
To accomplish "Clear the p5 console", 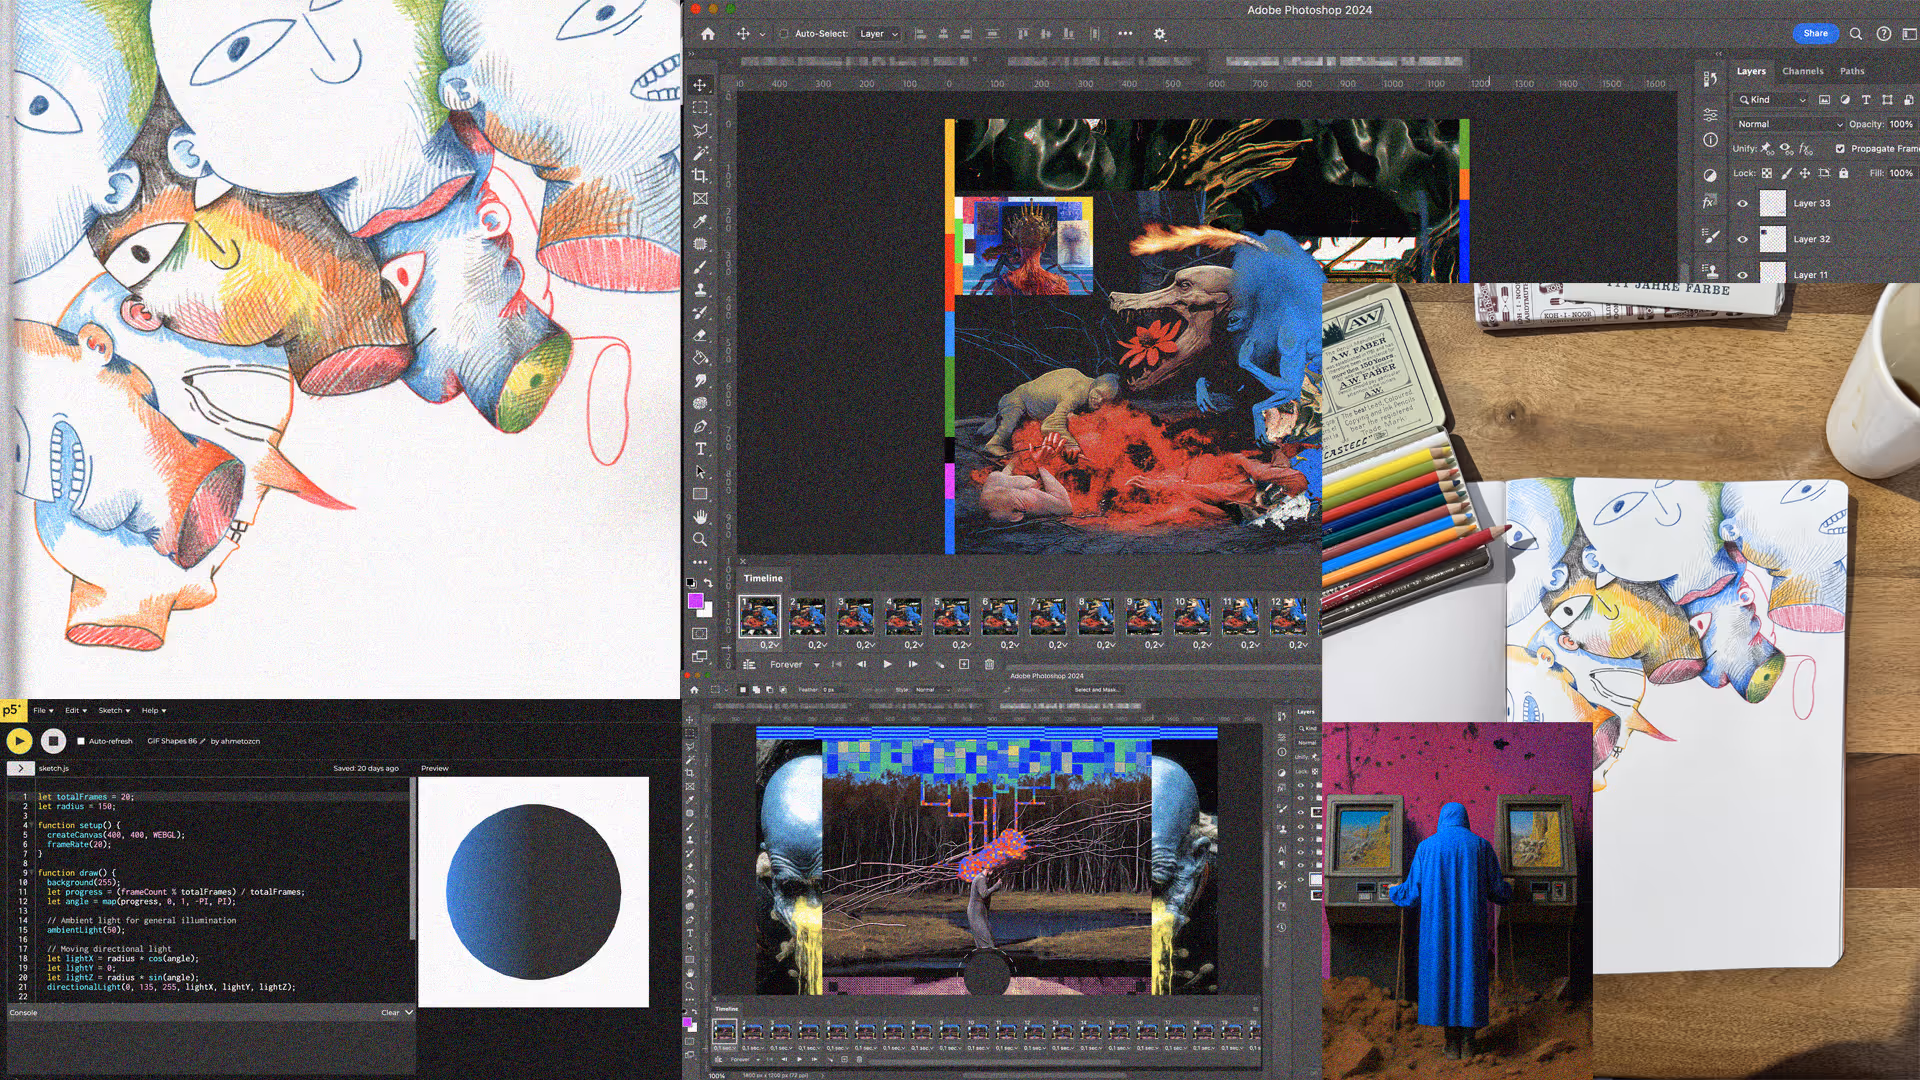I will (x=390, y=1012).
